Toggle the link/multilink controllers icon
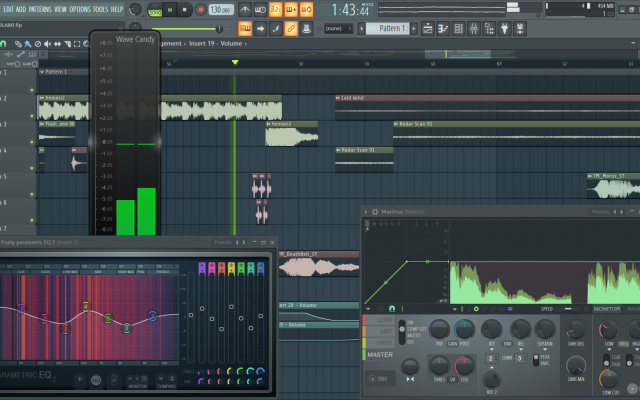This screenshot has width=640, height=400. tap(291, 29)
